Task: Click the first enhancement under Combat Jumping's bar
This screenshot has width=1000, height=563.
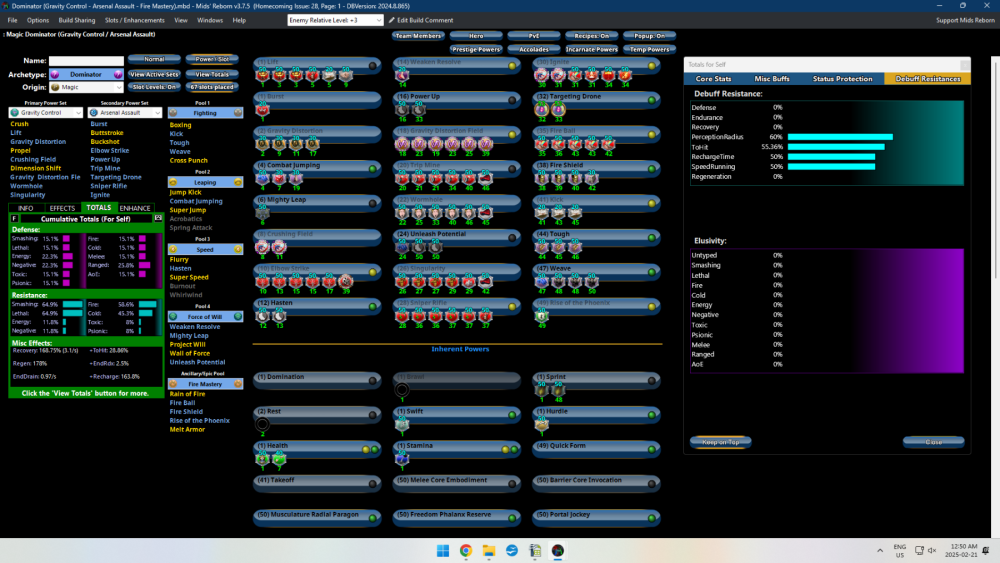Action: click(x=263, y=179)
